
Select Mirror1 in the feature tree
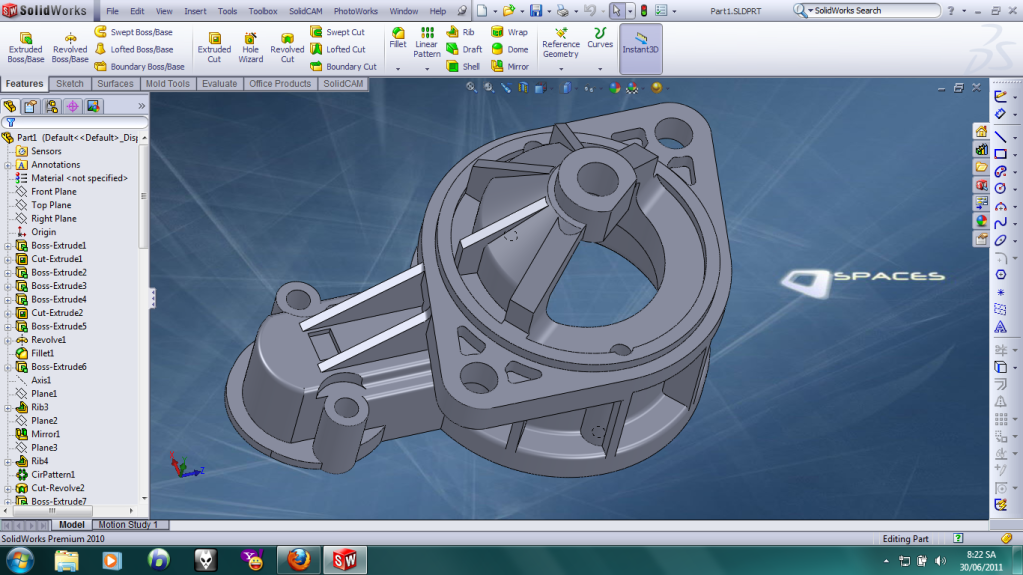45,434
